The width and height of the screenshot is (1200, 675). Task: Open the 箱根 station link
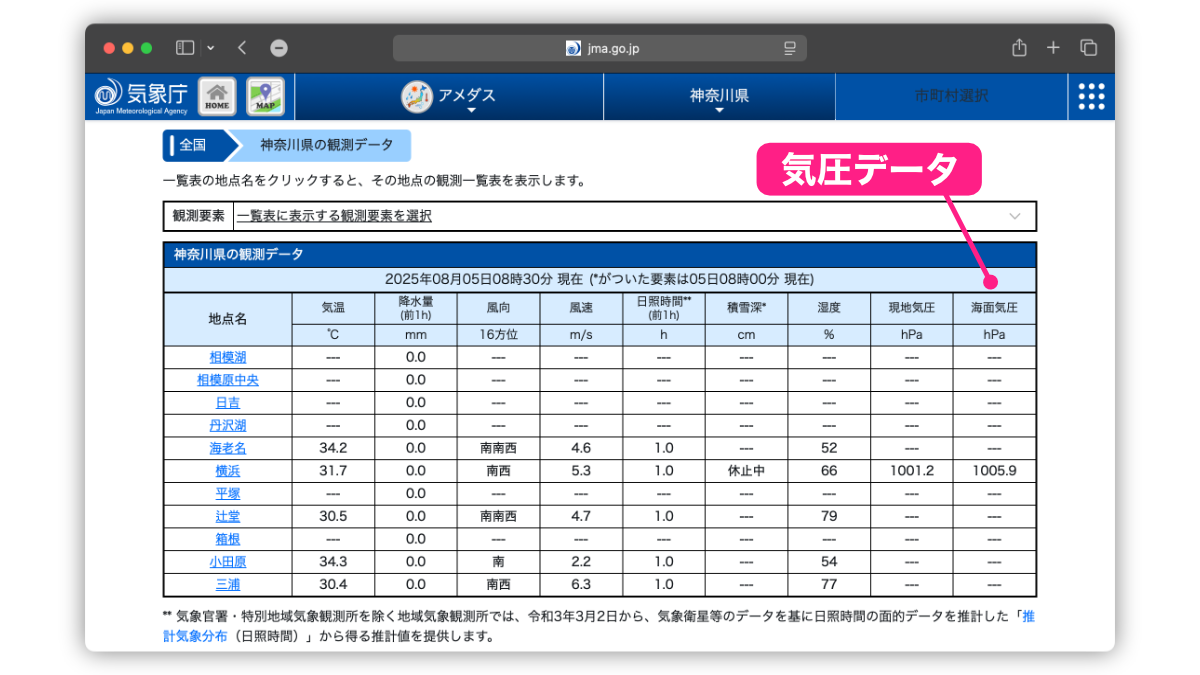pyautogui.click(x=228, y=539)
